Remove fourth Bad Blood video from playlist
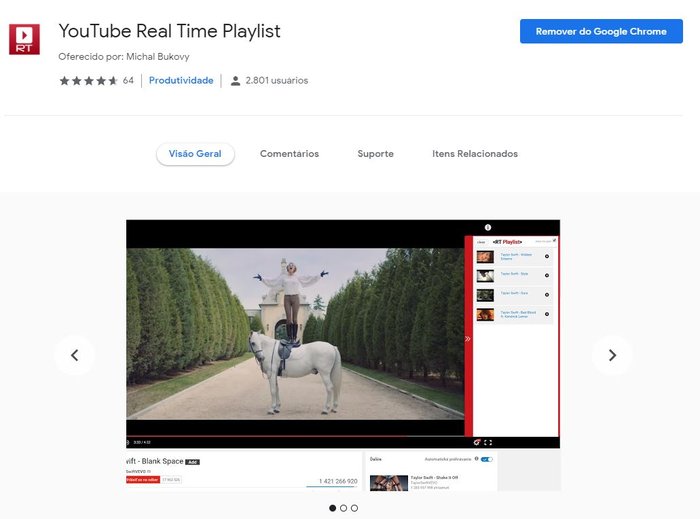This screenshot has width=700, height=519. coord(546,314)
